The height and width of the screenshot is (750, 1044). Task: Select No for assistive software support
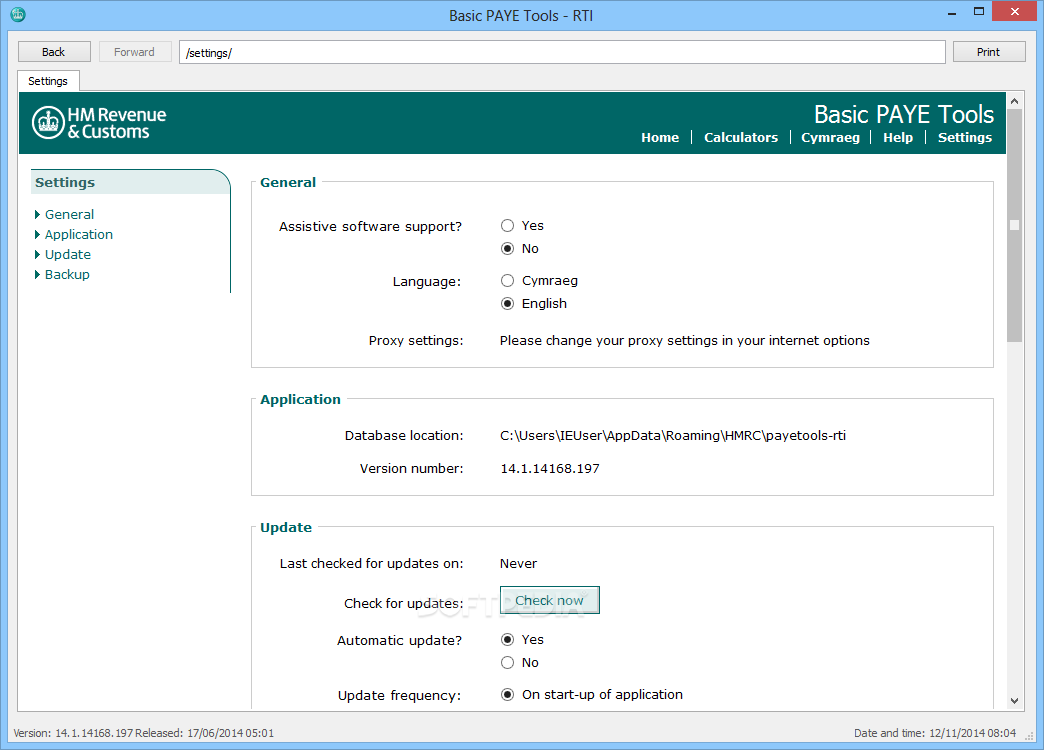coord(507,248)
